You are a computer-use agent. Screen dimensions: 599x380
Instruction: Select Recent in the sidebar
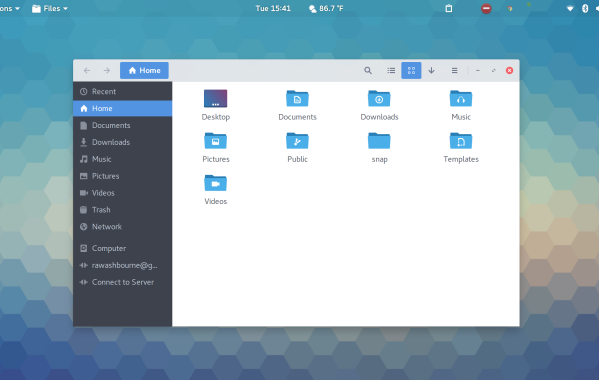[x=122, y=92]
